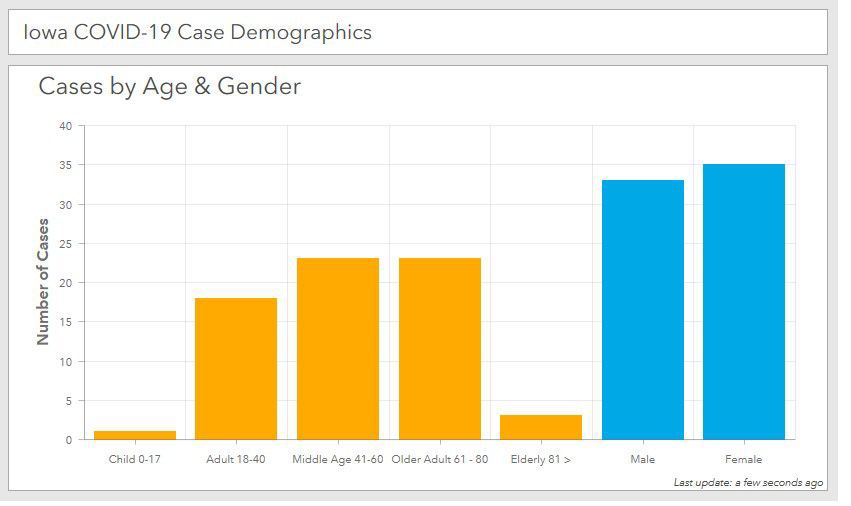
Task: Click the 'Older Adult 61 - 80' axis label
Action: point(440,460)
